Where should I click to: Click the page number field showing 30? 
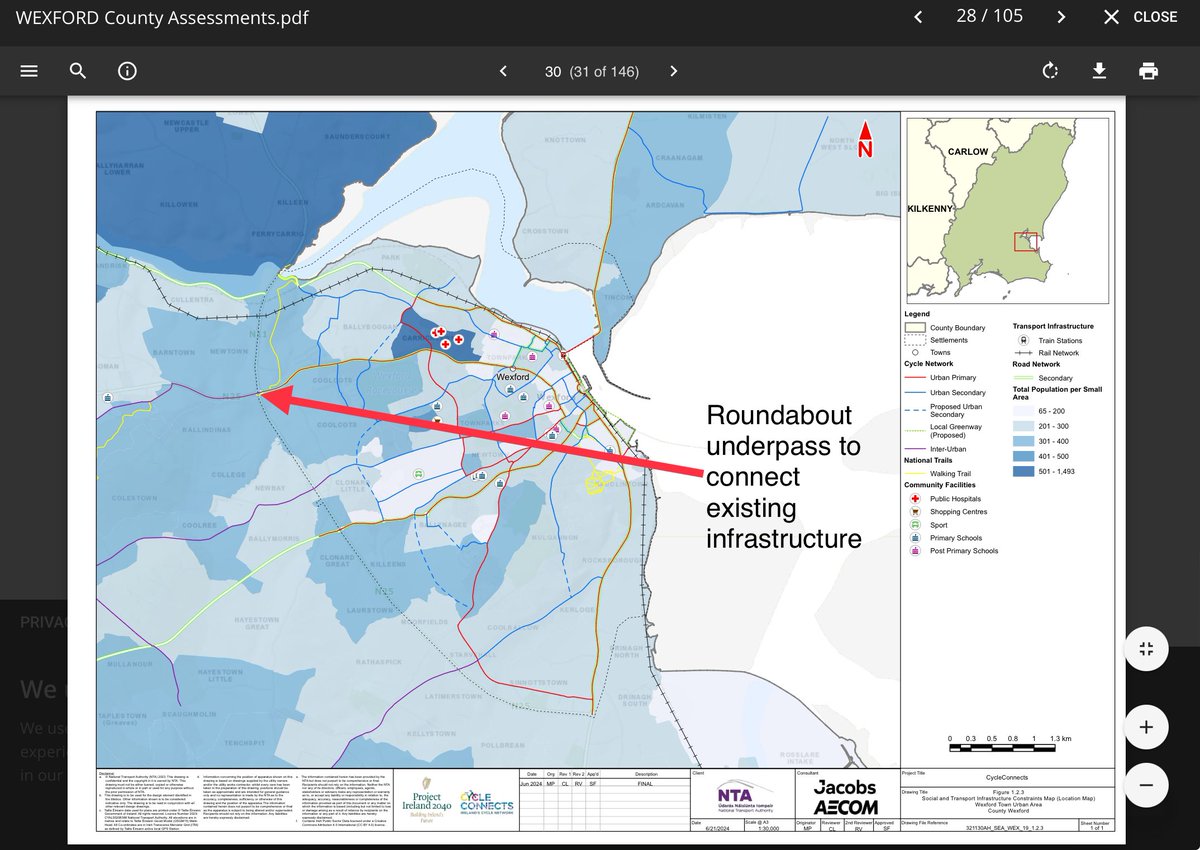(553, 71)
